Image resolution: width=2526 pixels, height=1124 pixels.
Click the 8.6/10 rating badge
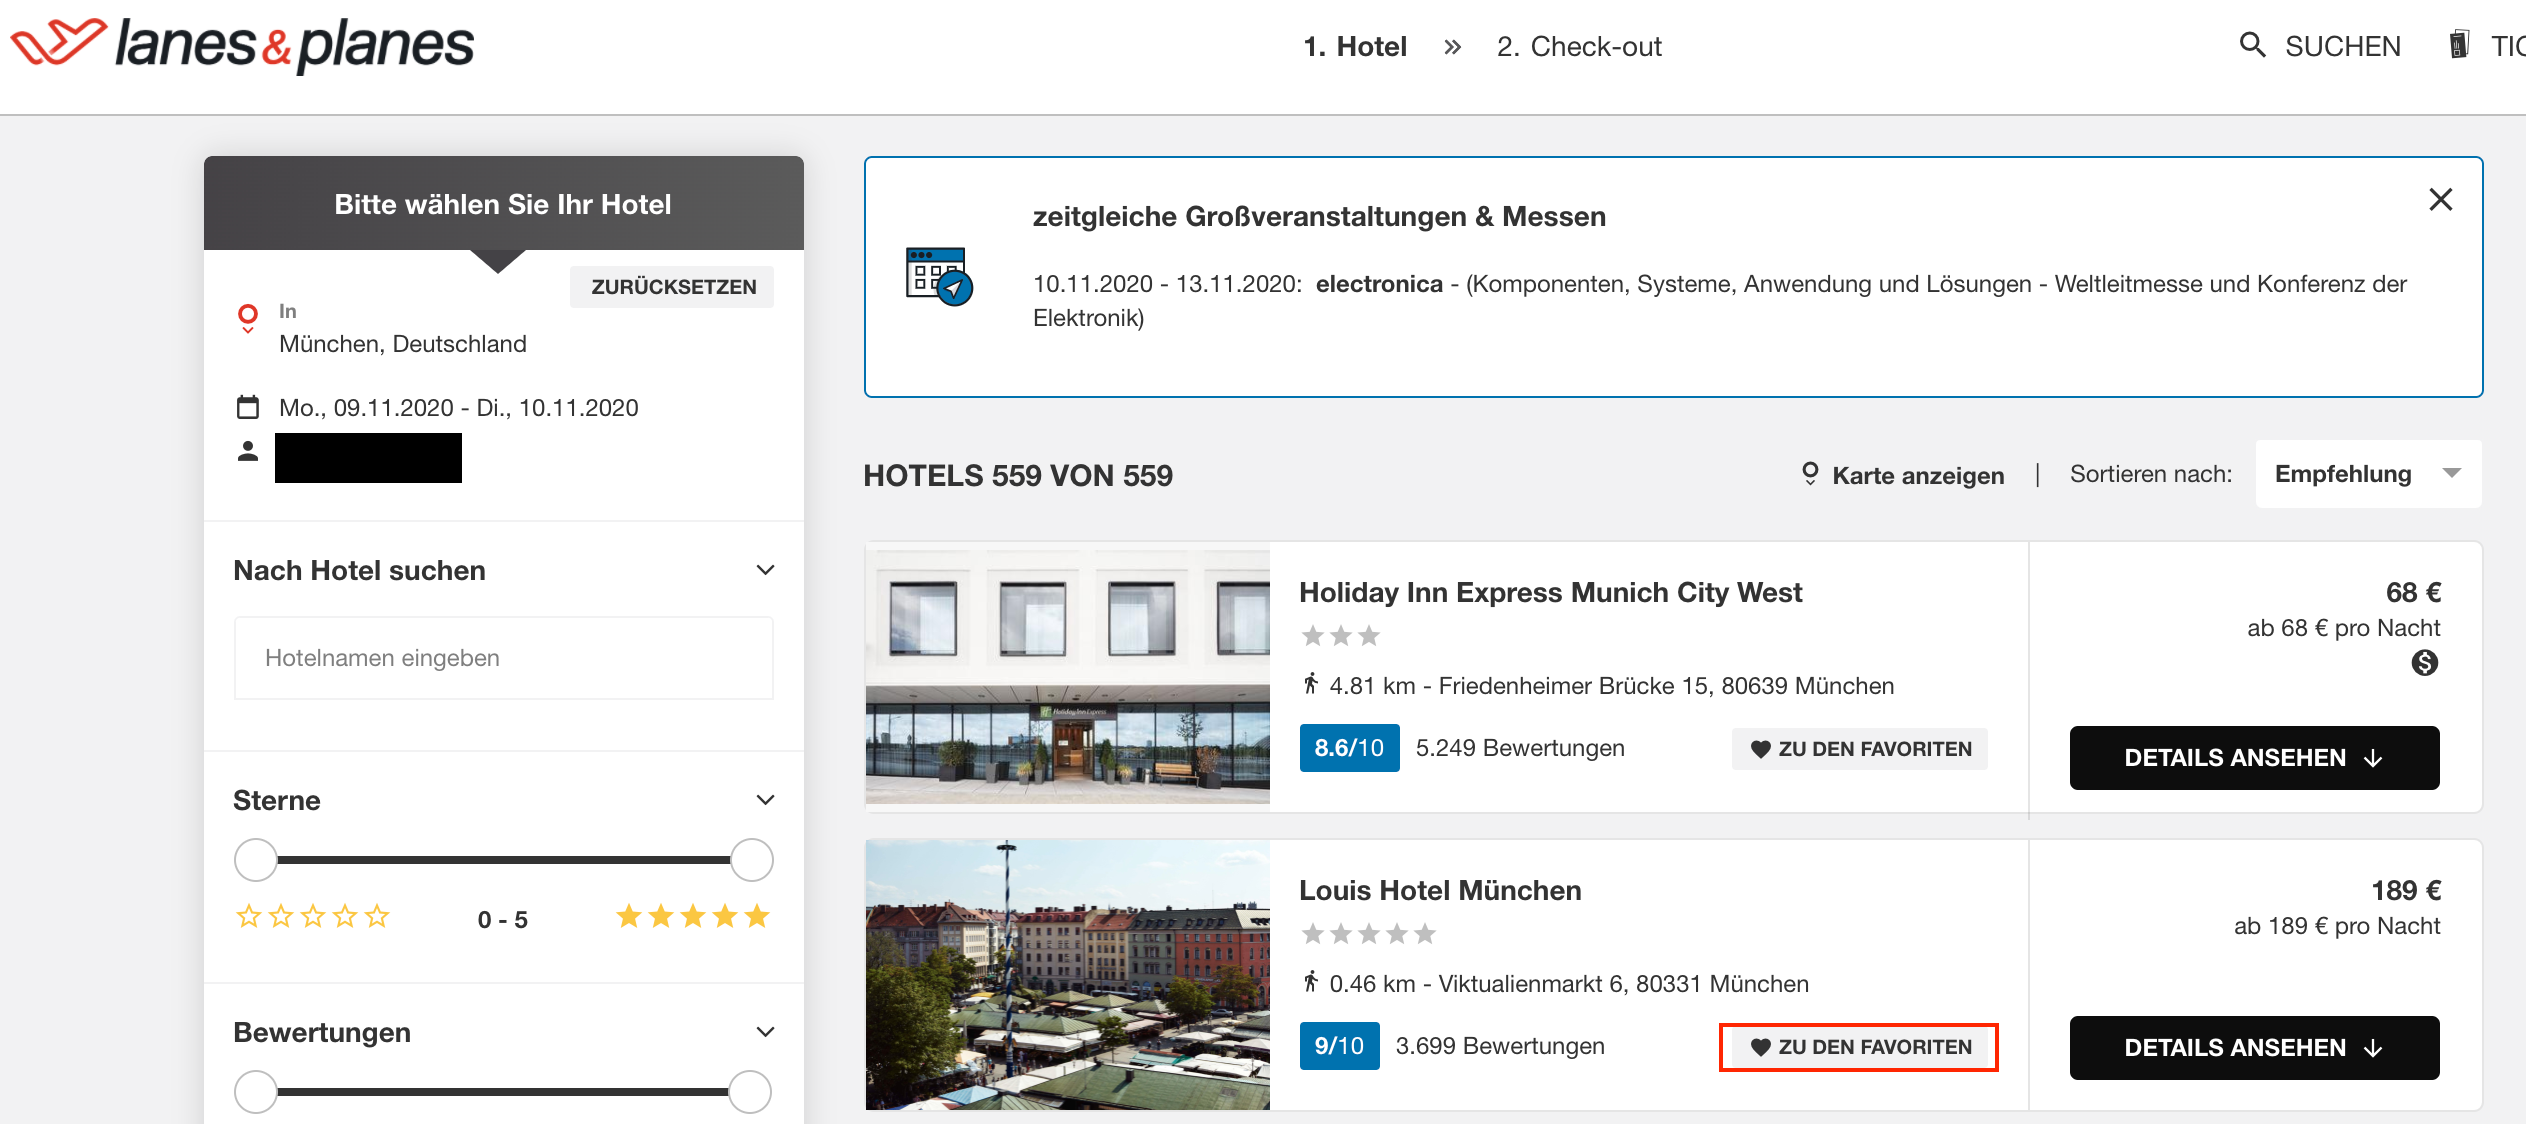(x=1349, y=748)
